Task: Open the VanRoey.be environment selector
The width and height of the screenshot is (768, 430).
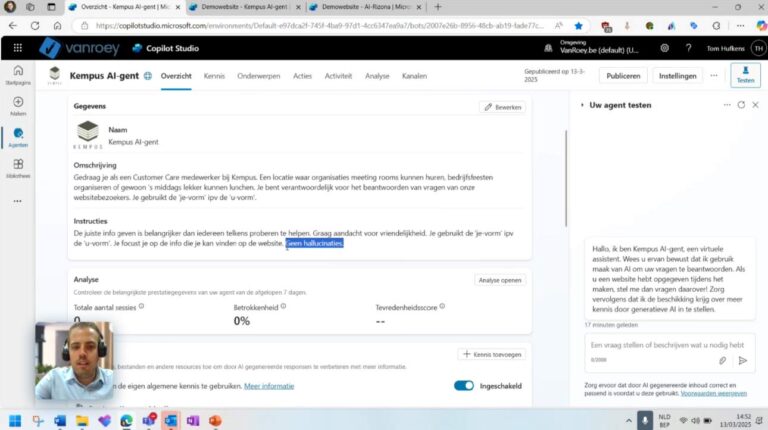Action: [x=599, y=48]
